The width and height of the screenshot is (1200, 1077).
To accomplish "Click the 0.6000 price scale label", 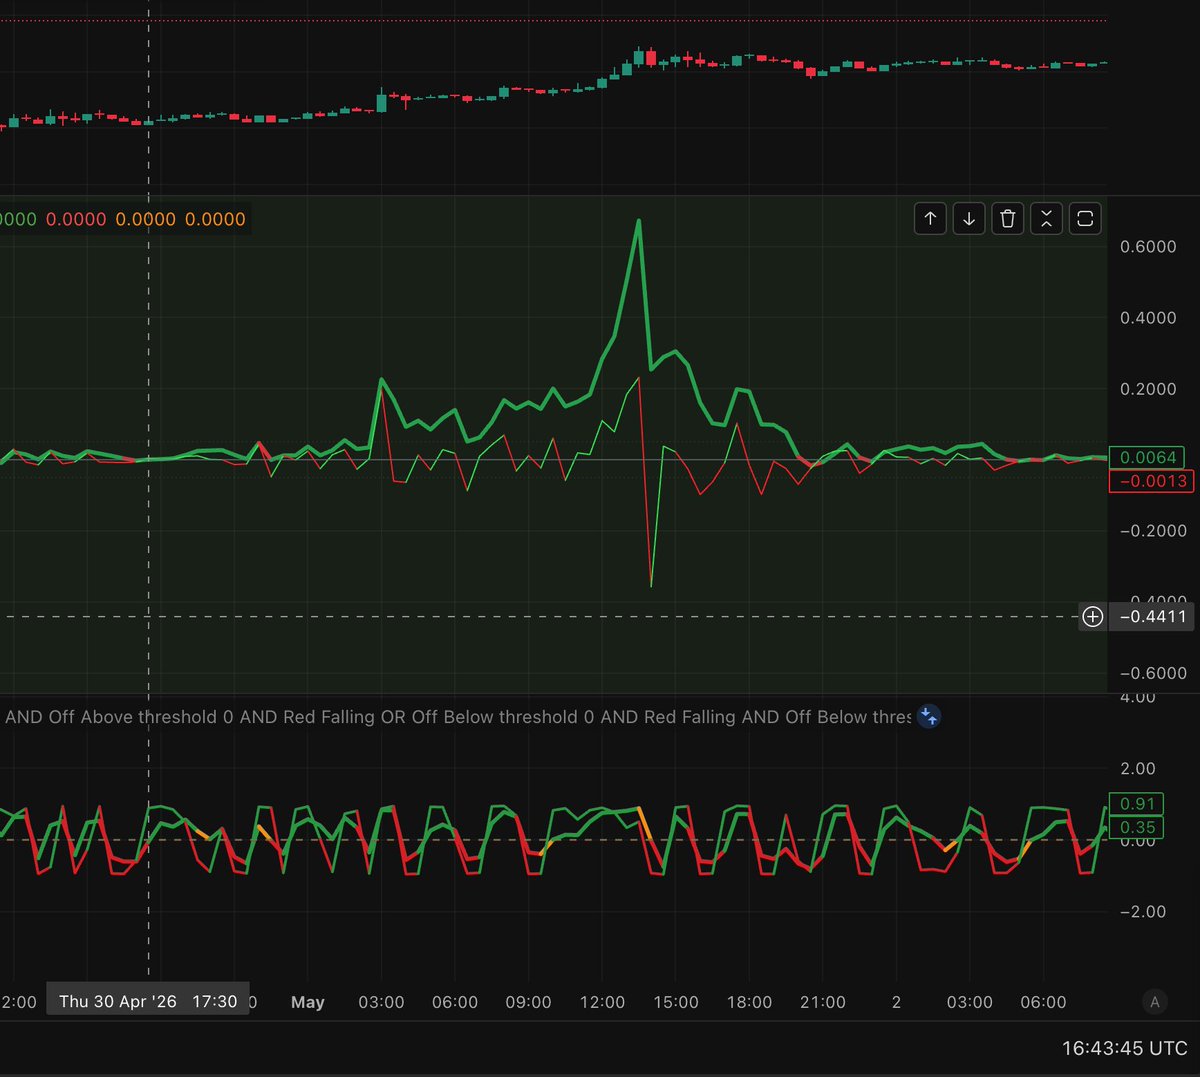I will coord(1148,247).
